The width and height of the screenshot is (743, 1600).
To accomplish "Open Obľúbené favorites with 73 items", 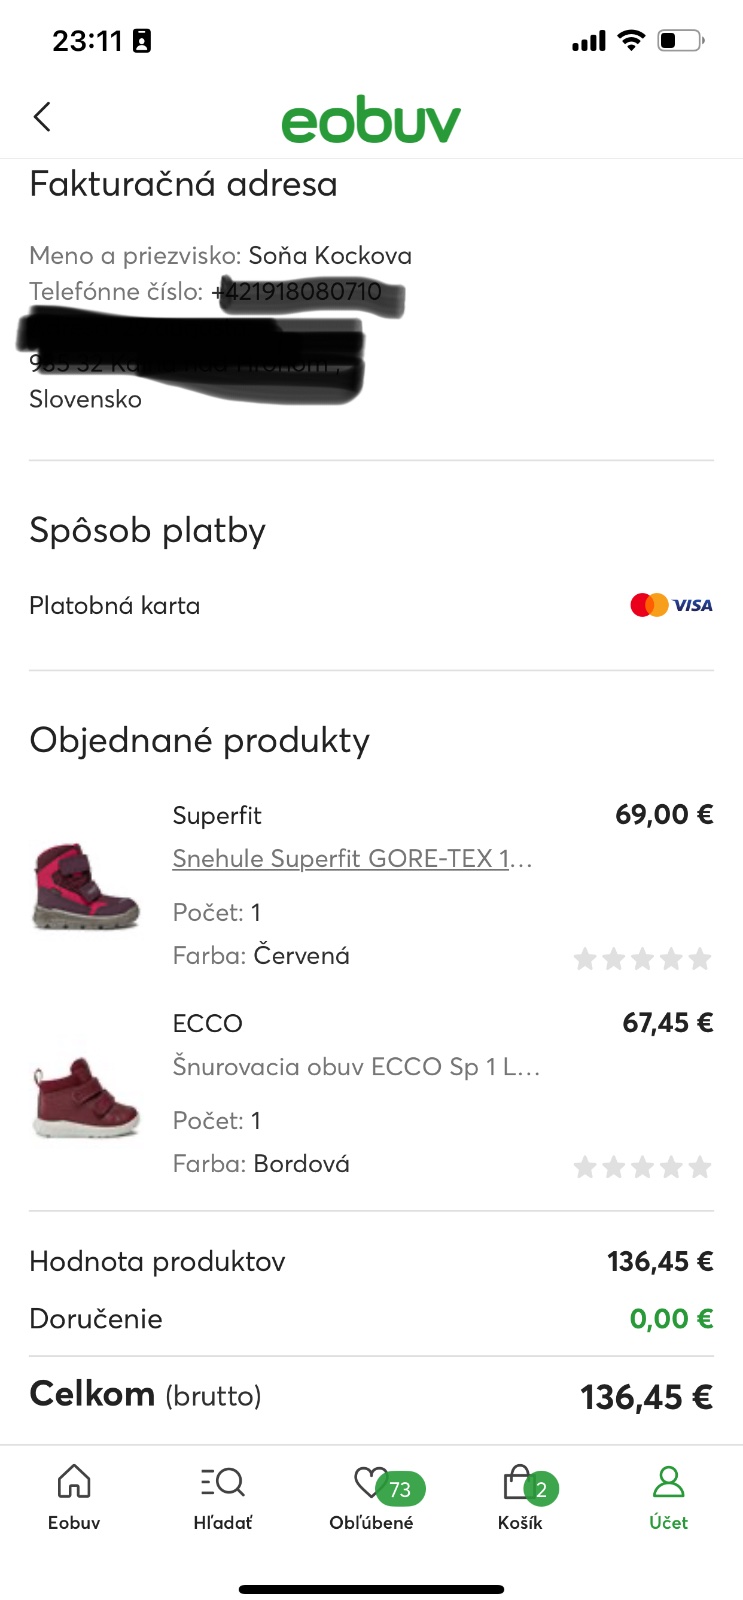I will pyautogui.click(x=372, y=1496).
